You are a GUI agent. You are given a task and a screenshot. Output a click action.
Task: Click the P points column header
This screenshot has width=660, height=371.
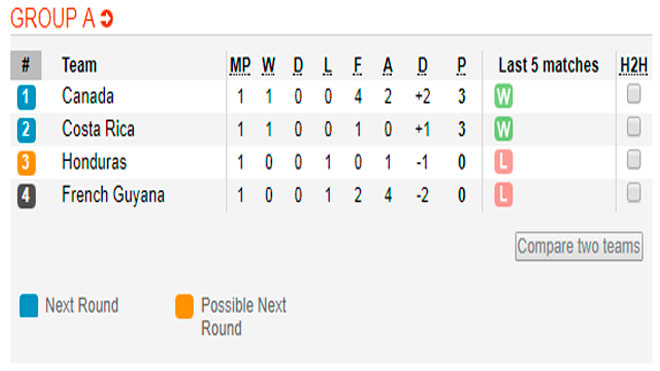point(461,66)
